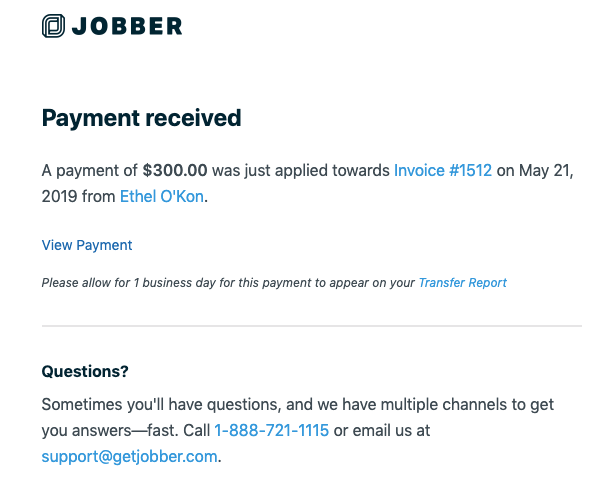The height and width of the screenshot is (493, 615).
Task: Click the JOBBER wordmark text
Action: point(127,26)
